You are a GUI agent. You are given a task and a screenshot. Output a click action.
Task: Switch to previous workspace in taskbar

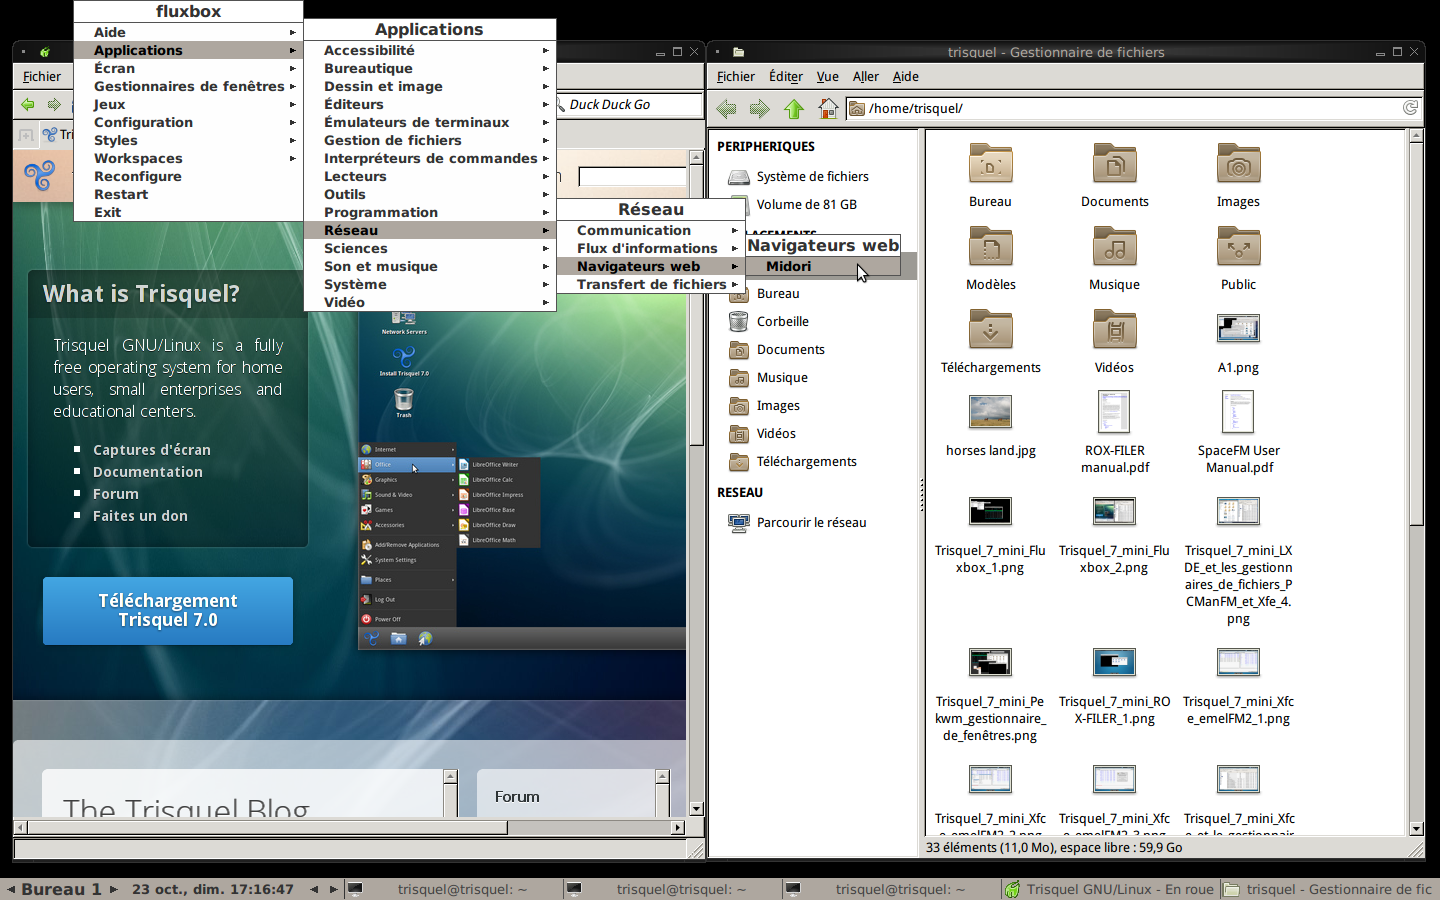coord(11,889)
